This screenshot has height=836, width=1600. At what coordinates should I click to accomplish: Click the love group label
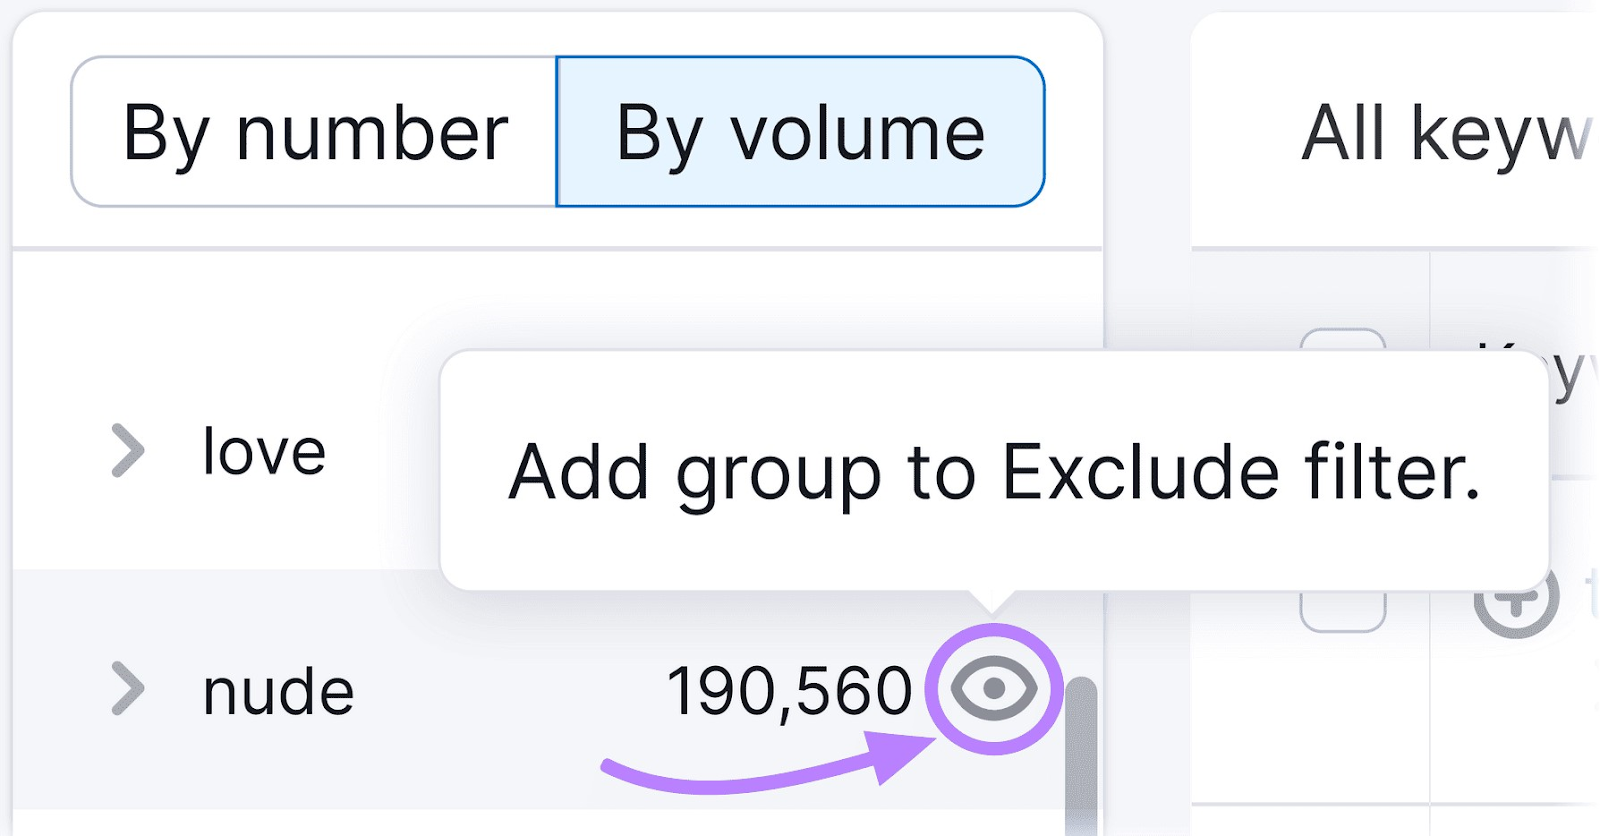pos(262,450)
